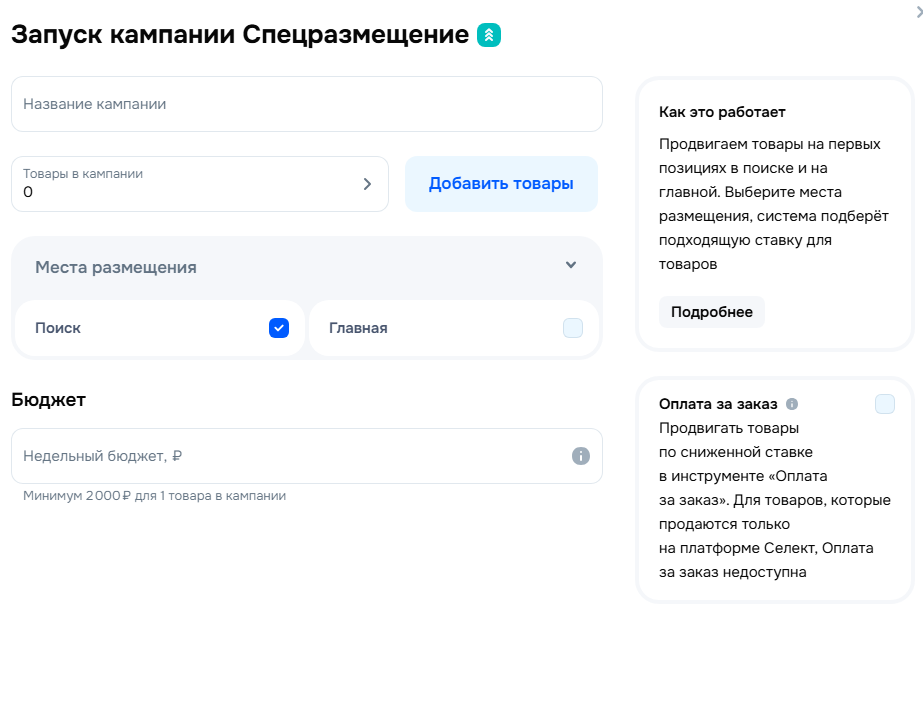Click the teal double-chevron badge beside the campaign title
This screenshot has width=923, height=724.
[488, 33]
